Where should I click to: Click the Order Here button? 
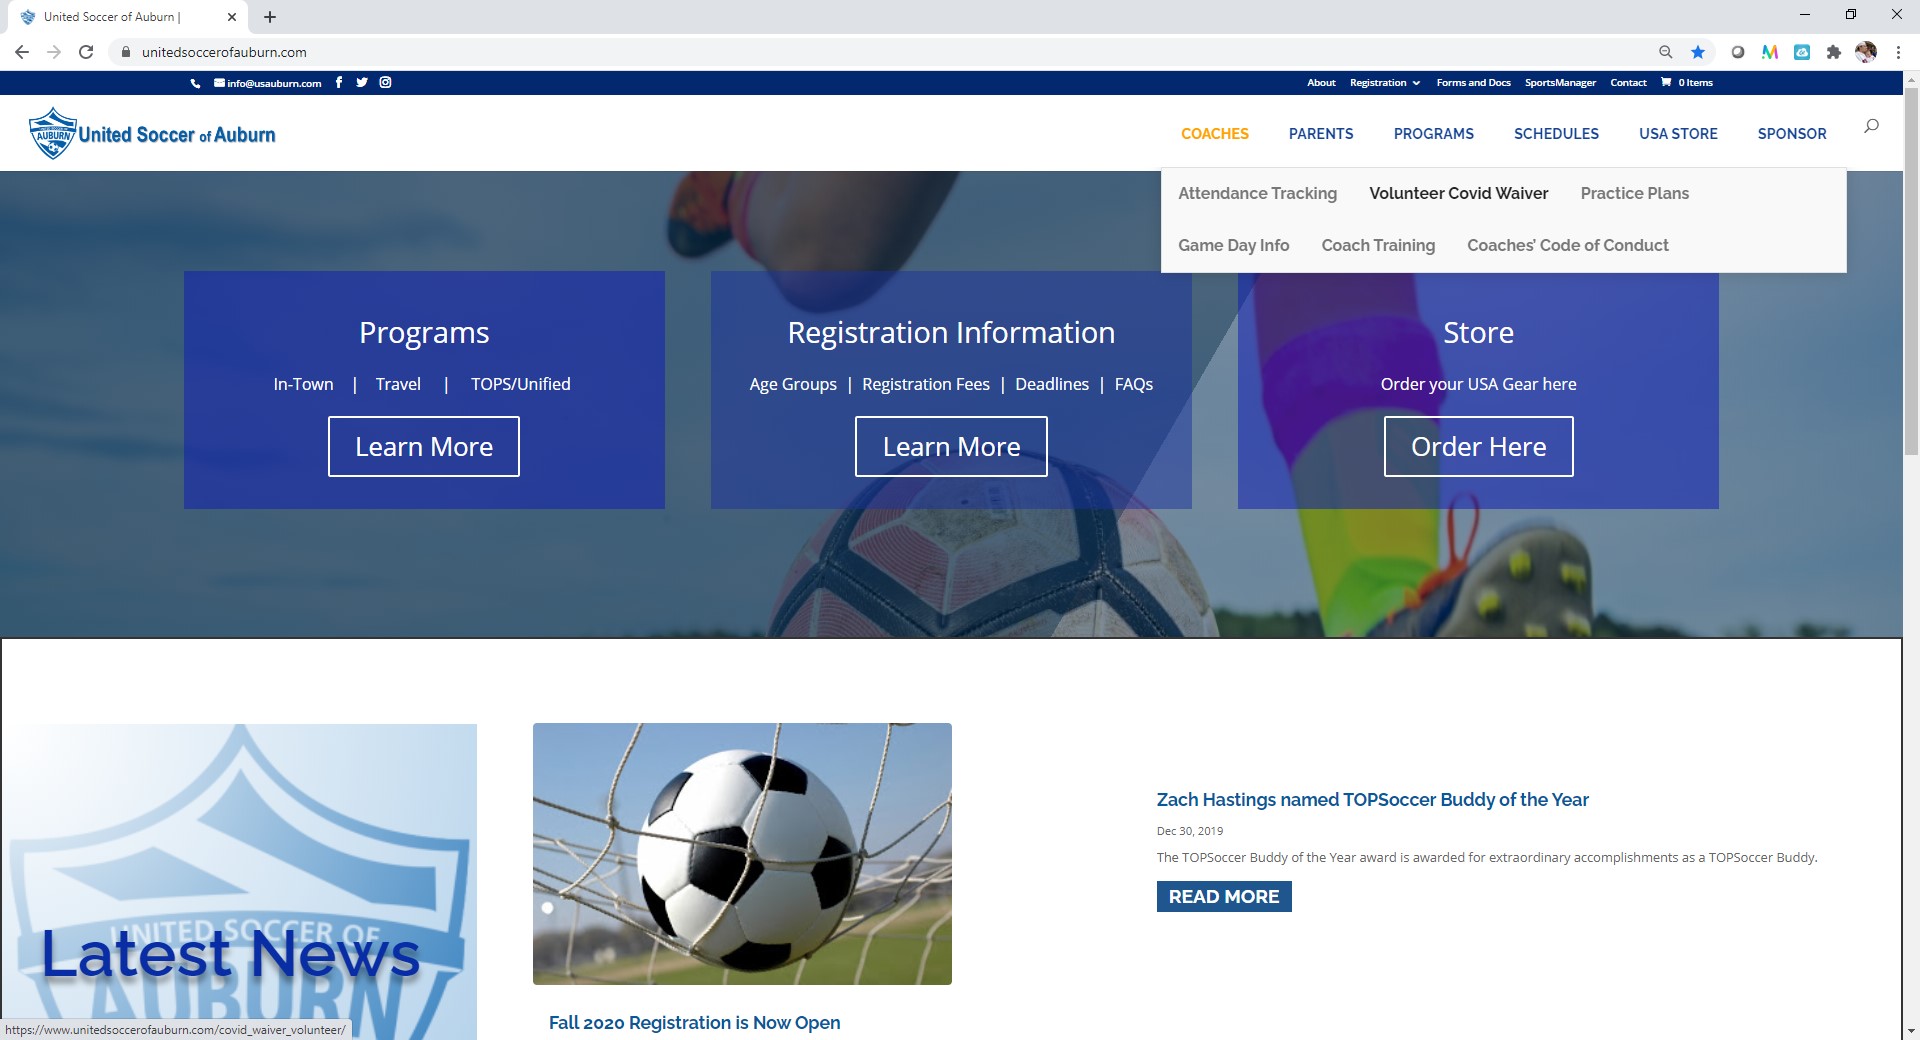(1478, 446)
